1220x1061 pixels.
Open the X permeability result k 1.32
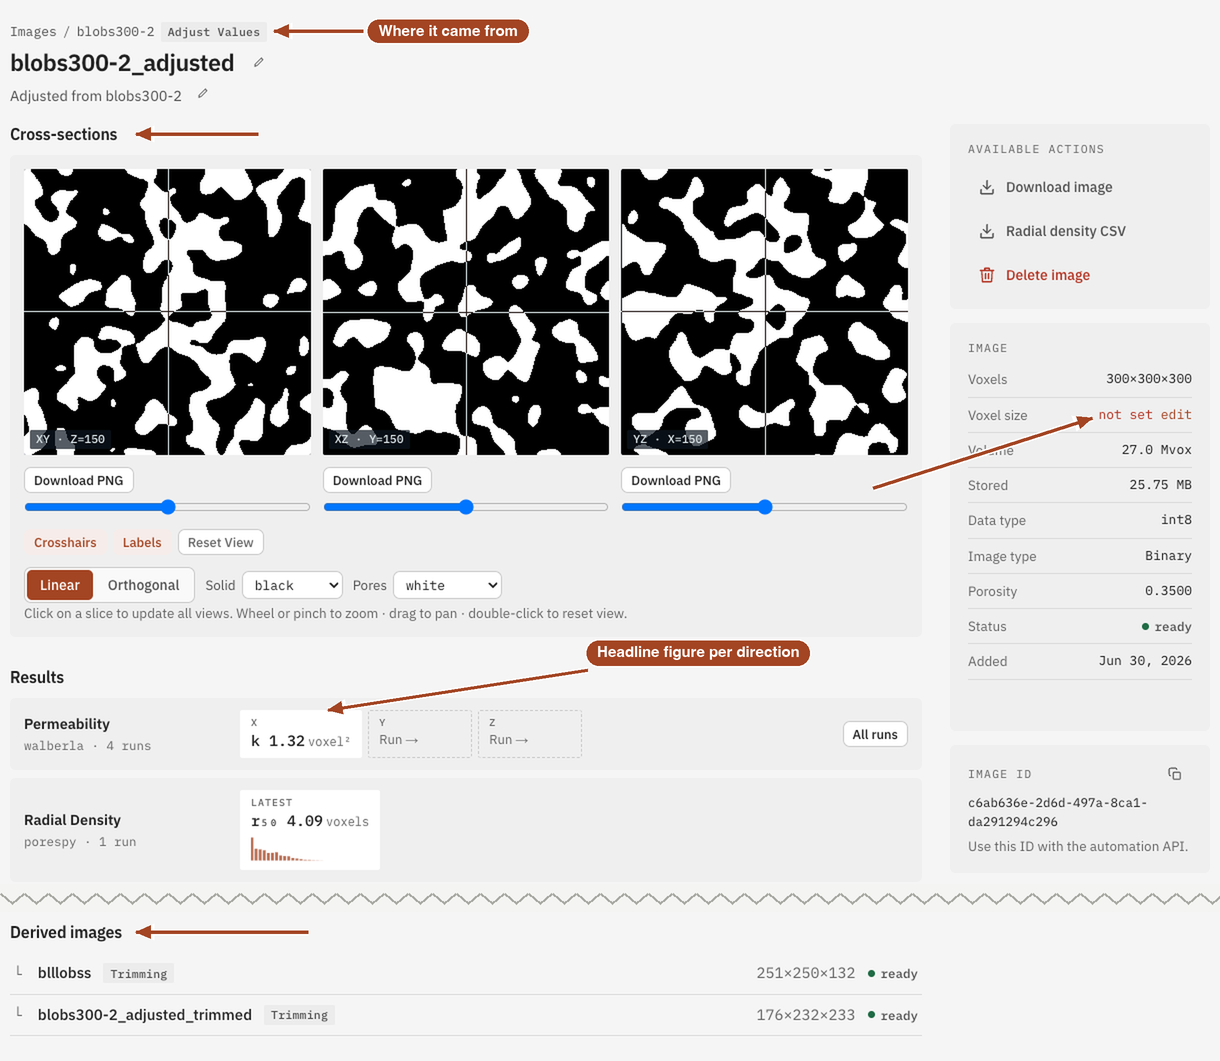(x=300, y=734)
